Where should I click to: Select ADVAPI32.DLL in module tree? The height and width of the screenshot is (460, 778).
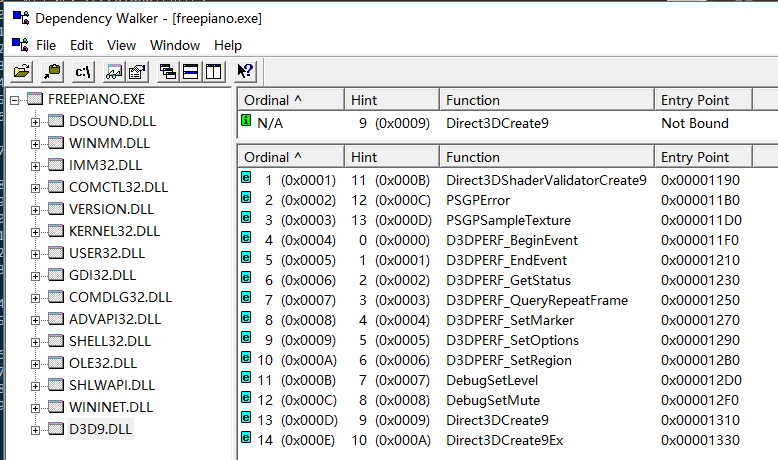coord(115,319)
